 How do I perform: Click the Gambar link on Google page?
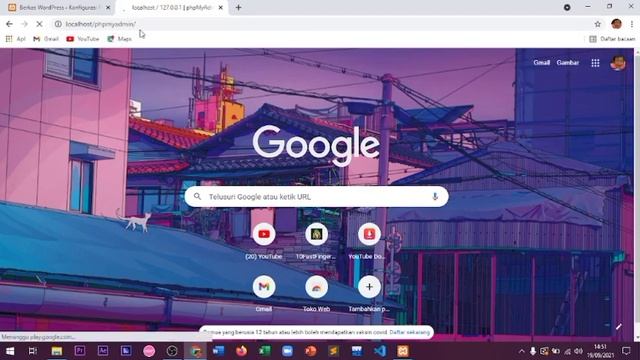point(568,62)
